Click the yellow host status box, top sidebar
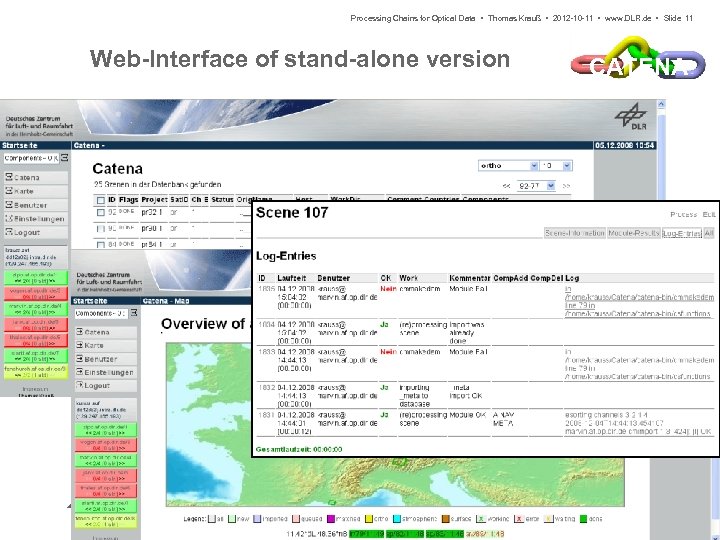The image size is (720, 540). click(36, 371)
